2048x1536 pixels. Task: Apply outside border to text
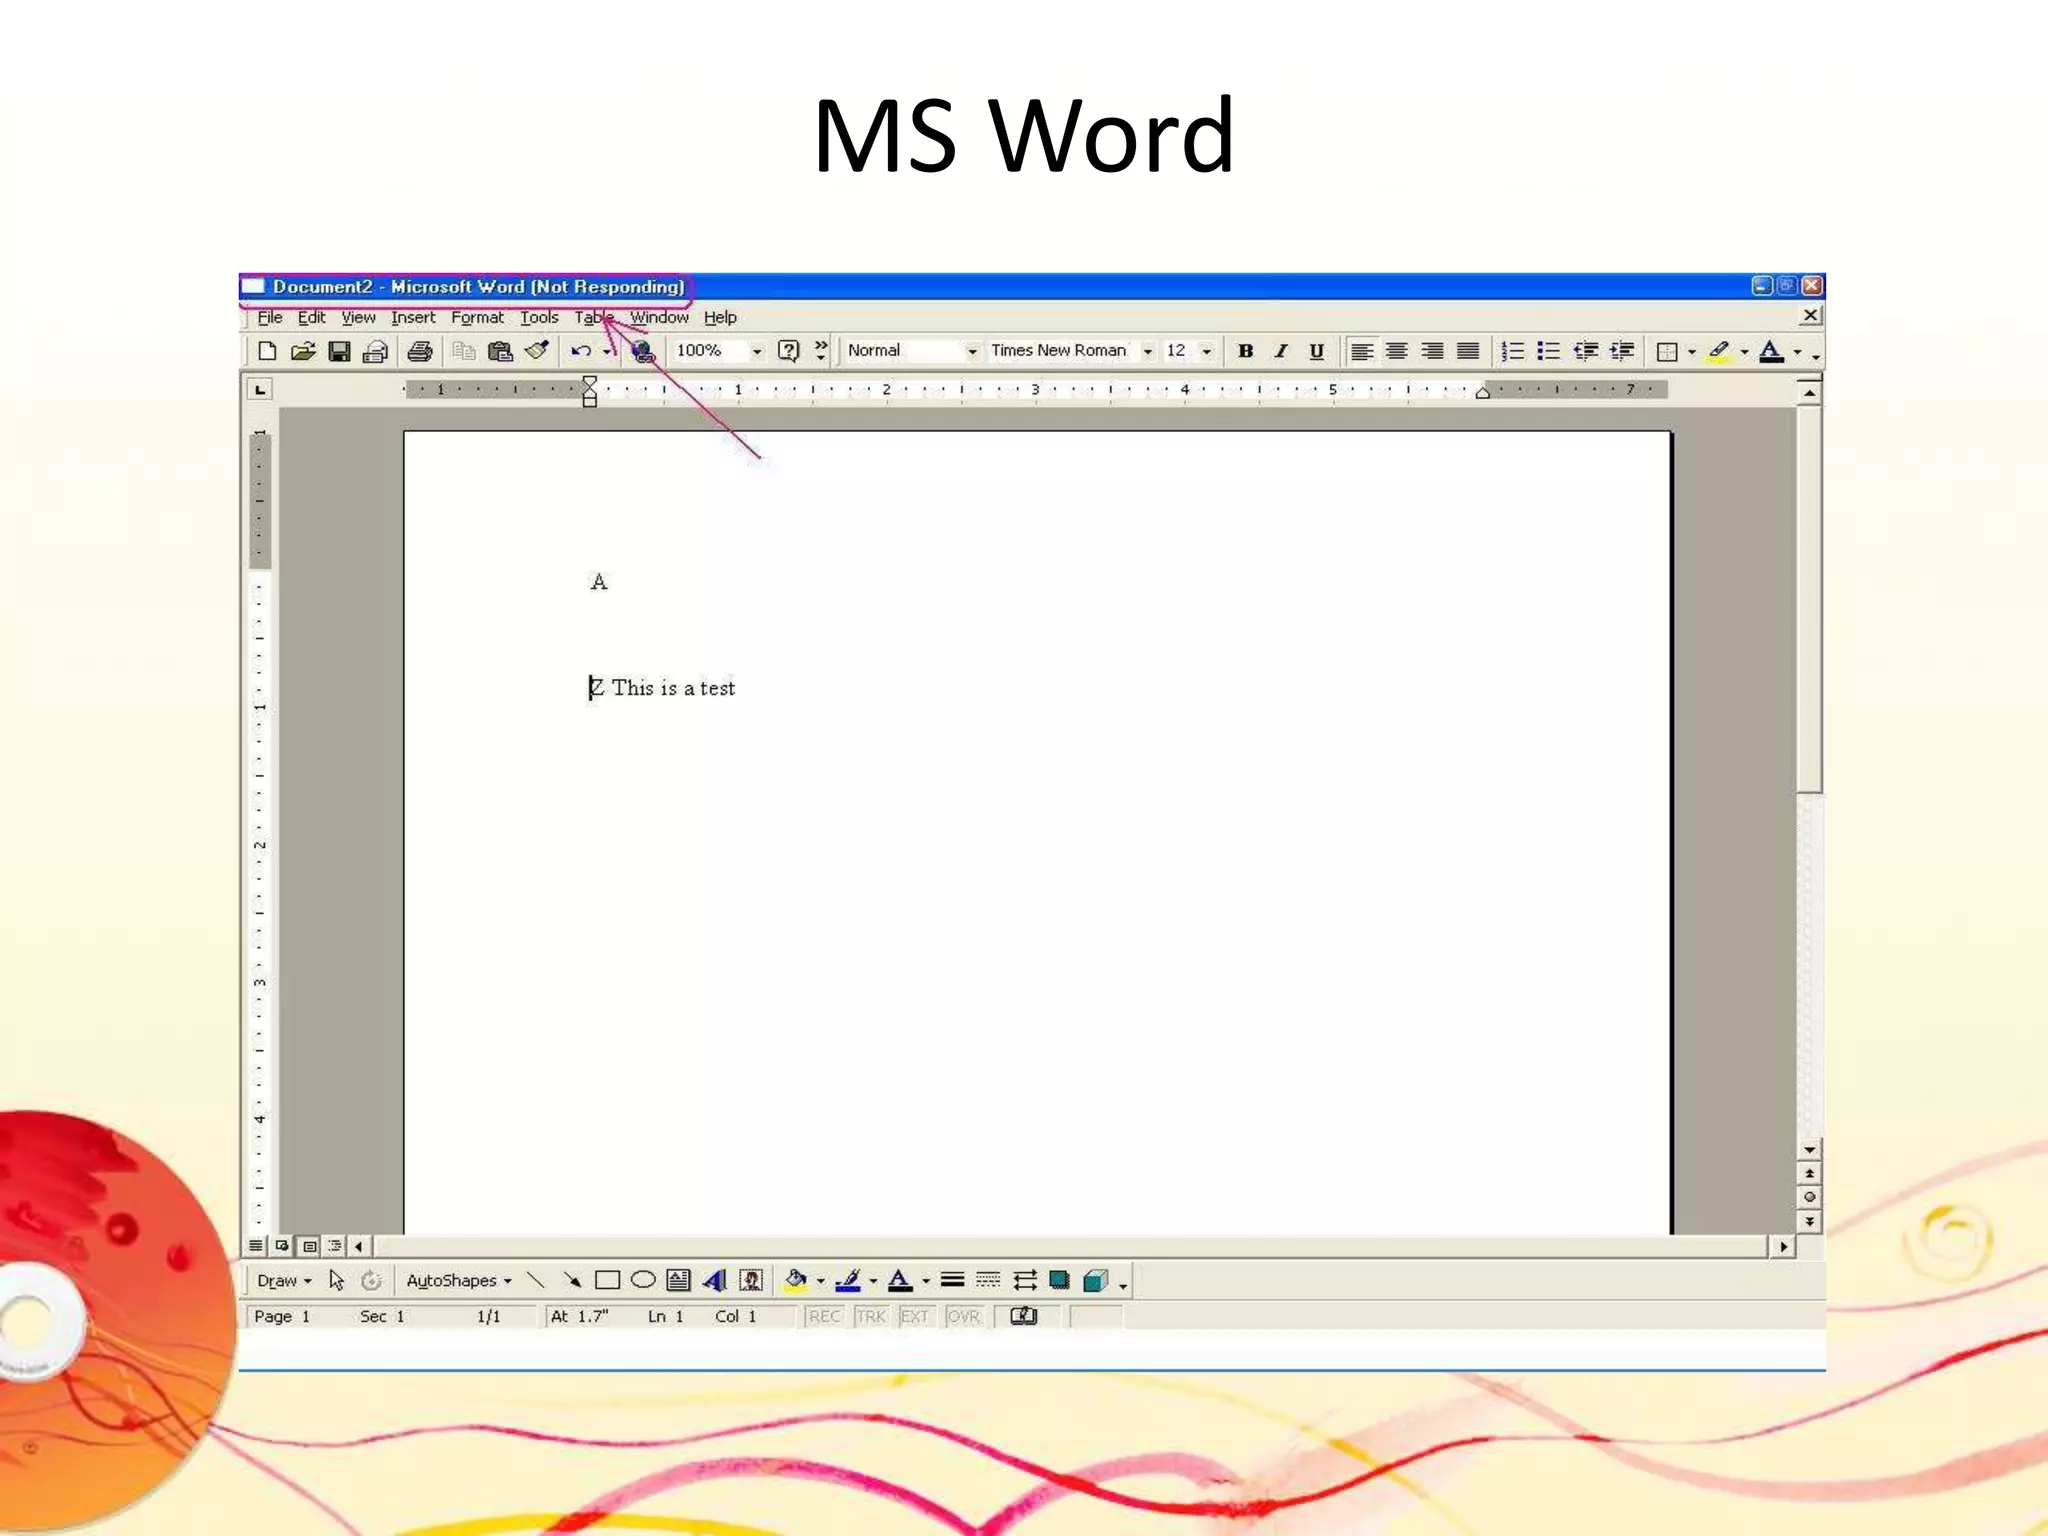[1667, 352]
